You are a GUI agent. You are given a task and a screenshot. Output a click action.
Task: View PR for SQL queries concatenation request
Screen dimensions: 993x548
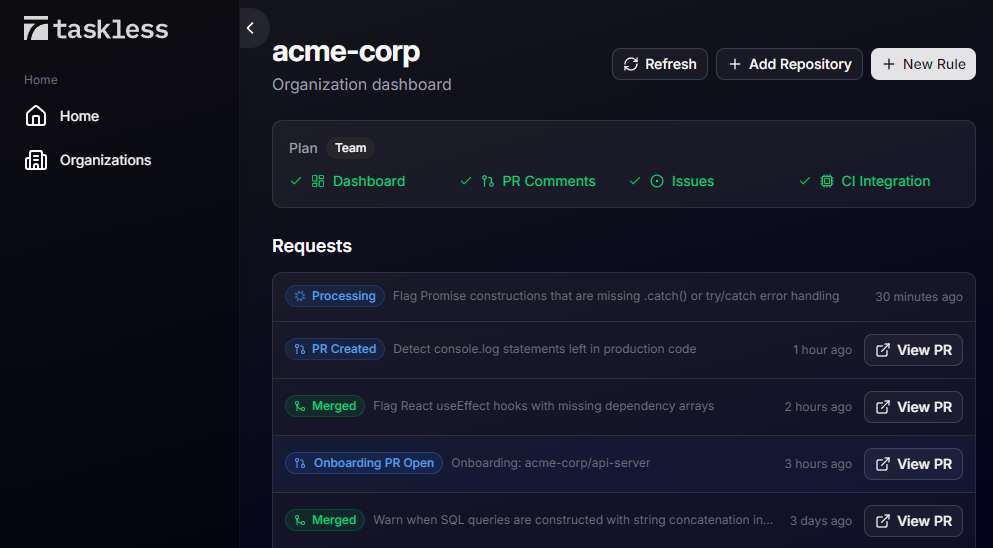pos(913,521)
